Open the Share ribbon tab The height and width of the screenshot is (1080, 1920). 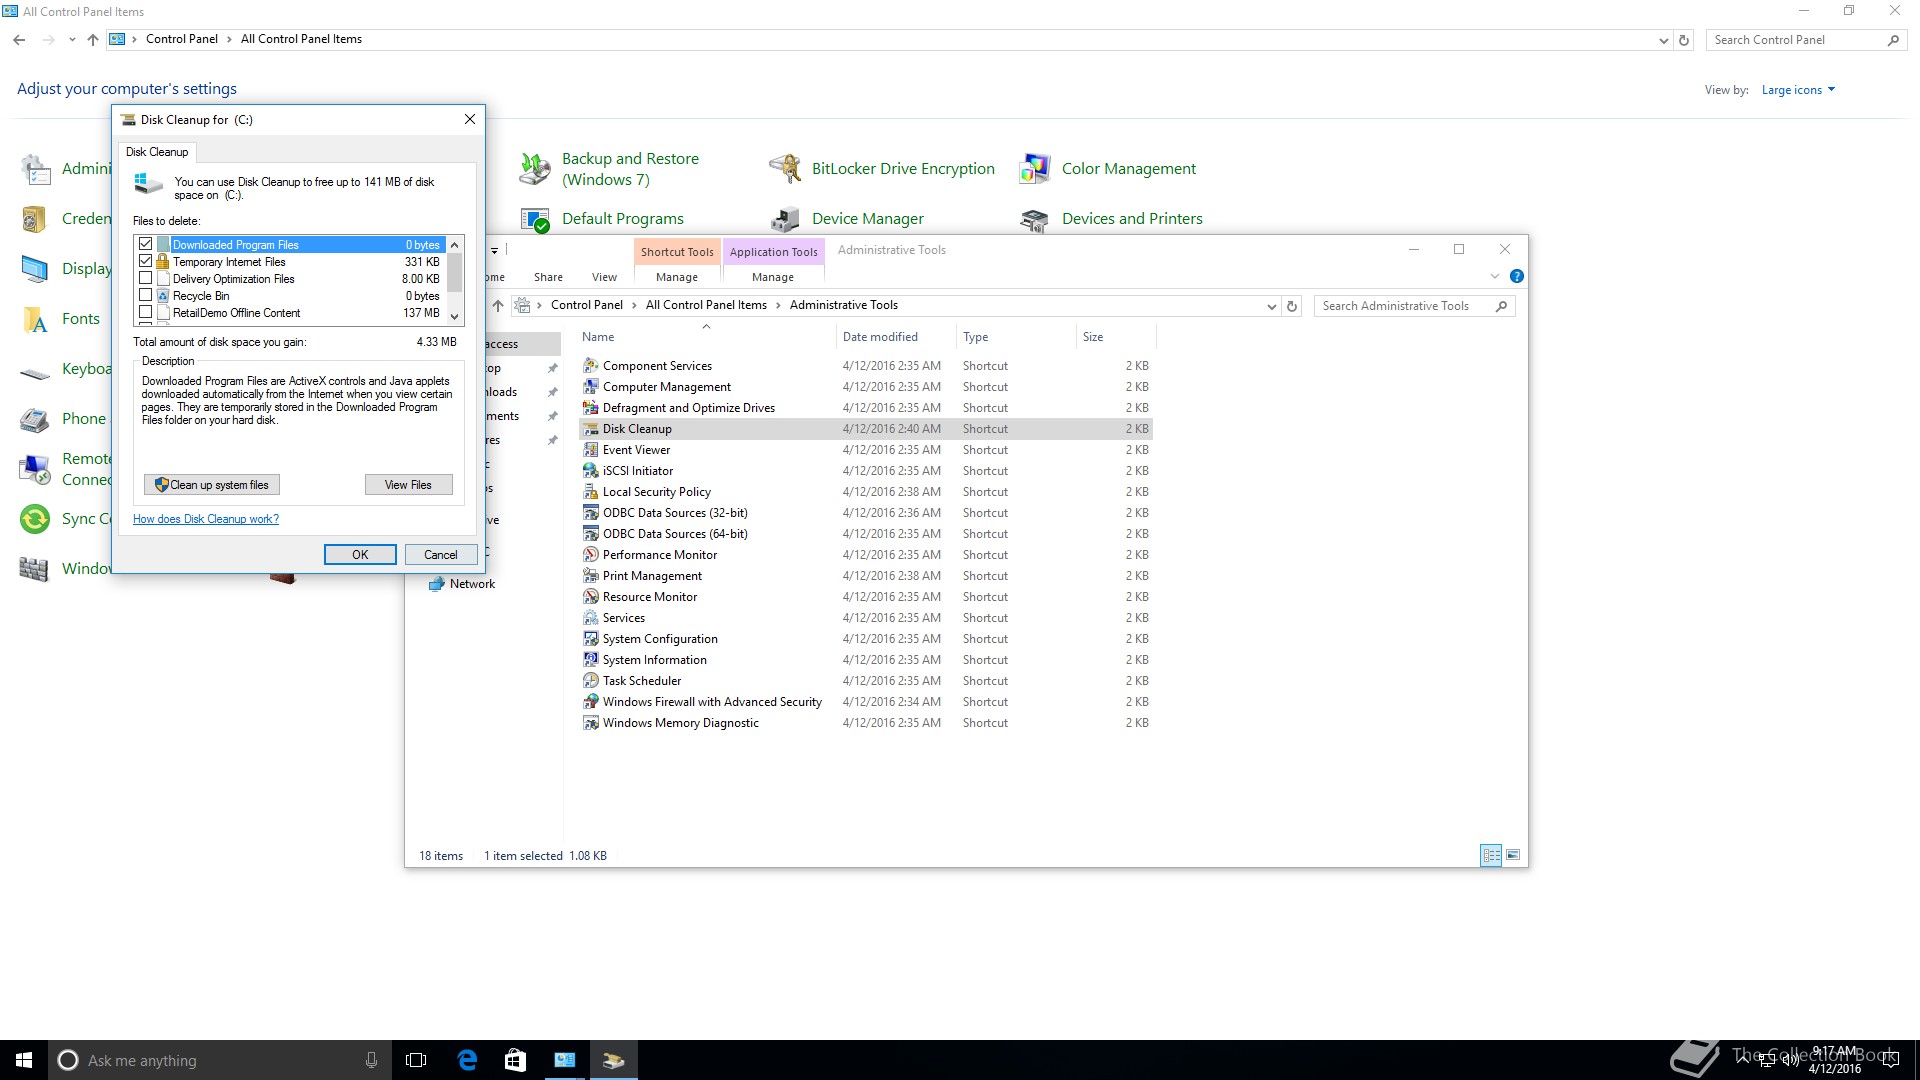tap(548, 277)
